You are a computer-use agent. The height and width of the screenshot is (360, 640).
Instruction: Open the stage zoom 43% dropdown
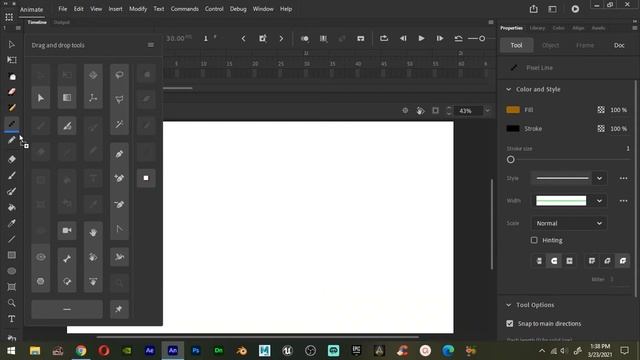point(487,111)
